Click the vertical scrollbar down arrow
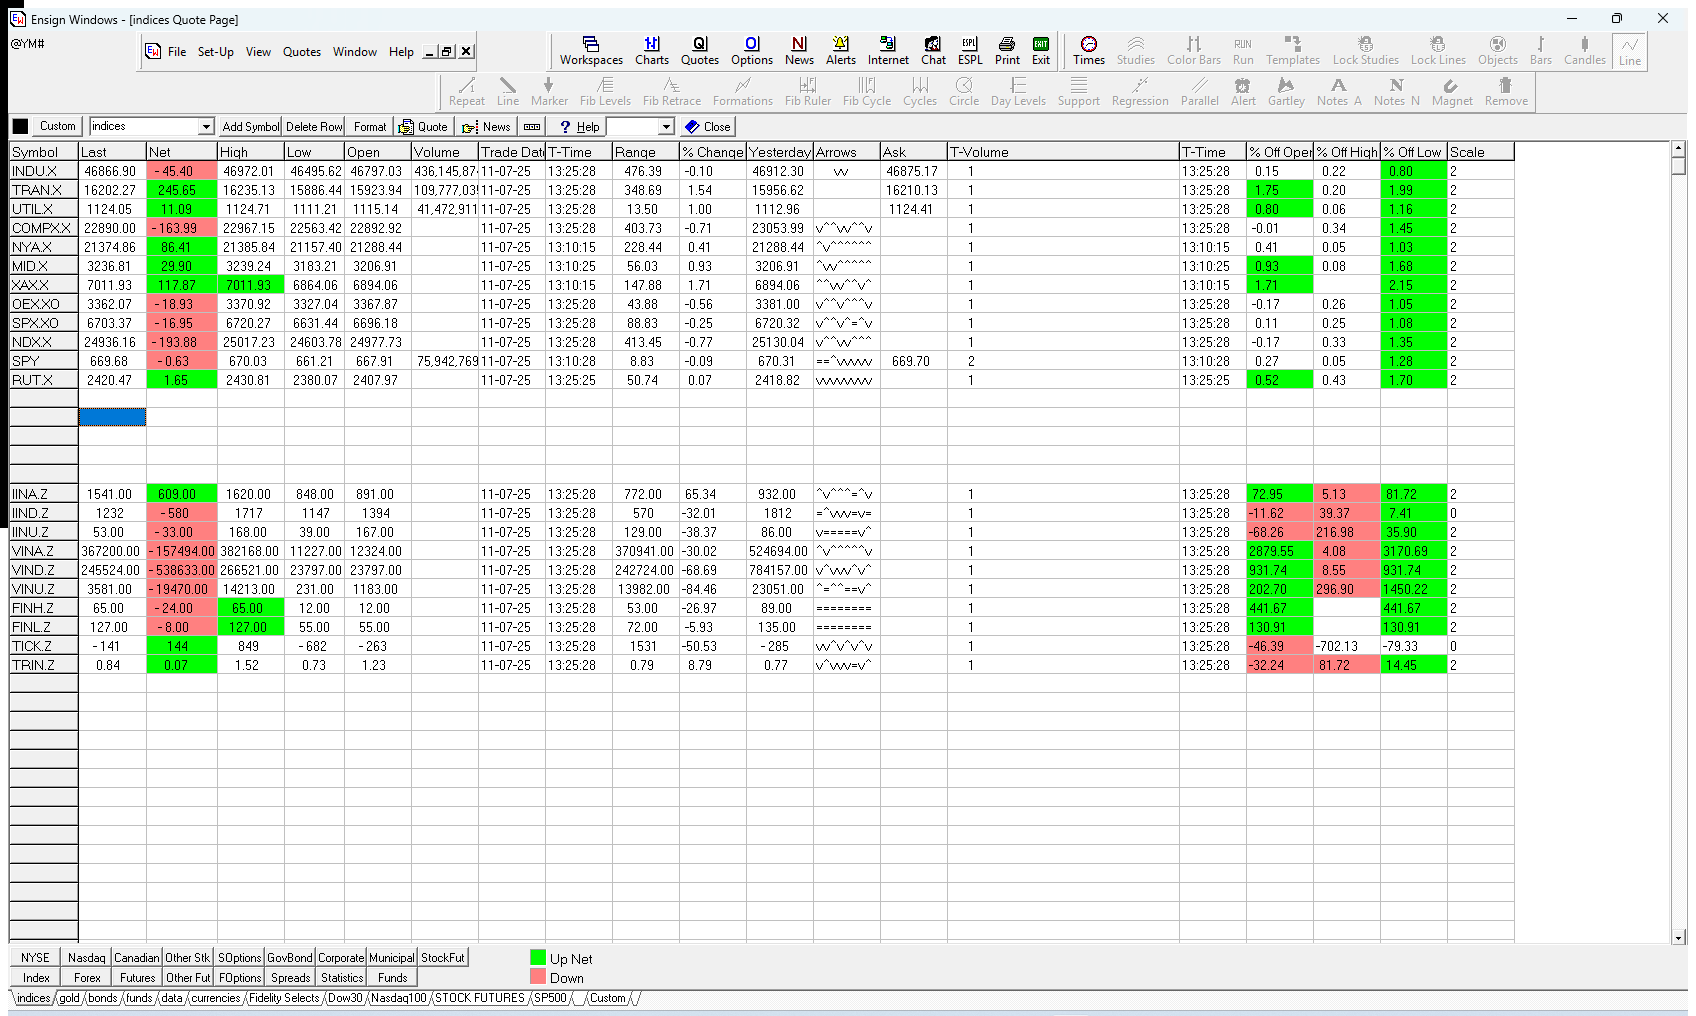The image size is (1696, 1016). [1679, 937]
